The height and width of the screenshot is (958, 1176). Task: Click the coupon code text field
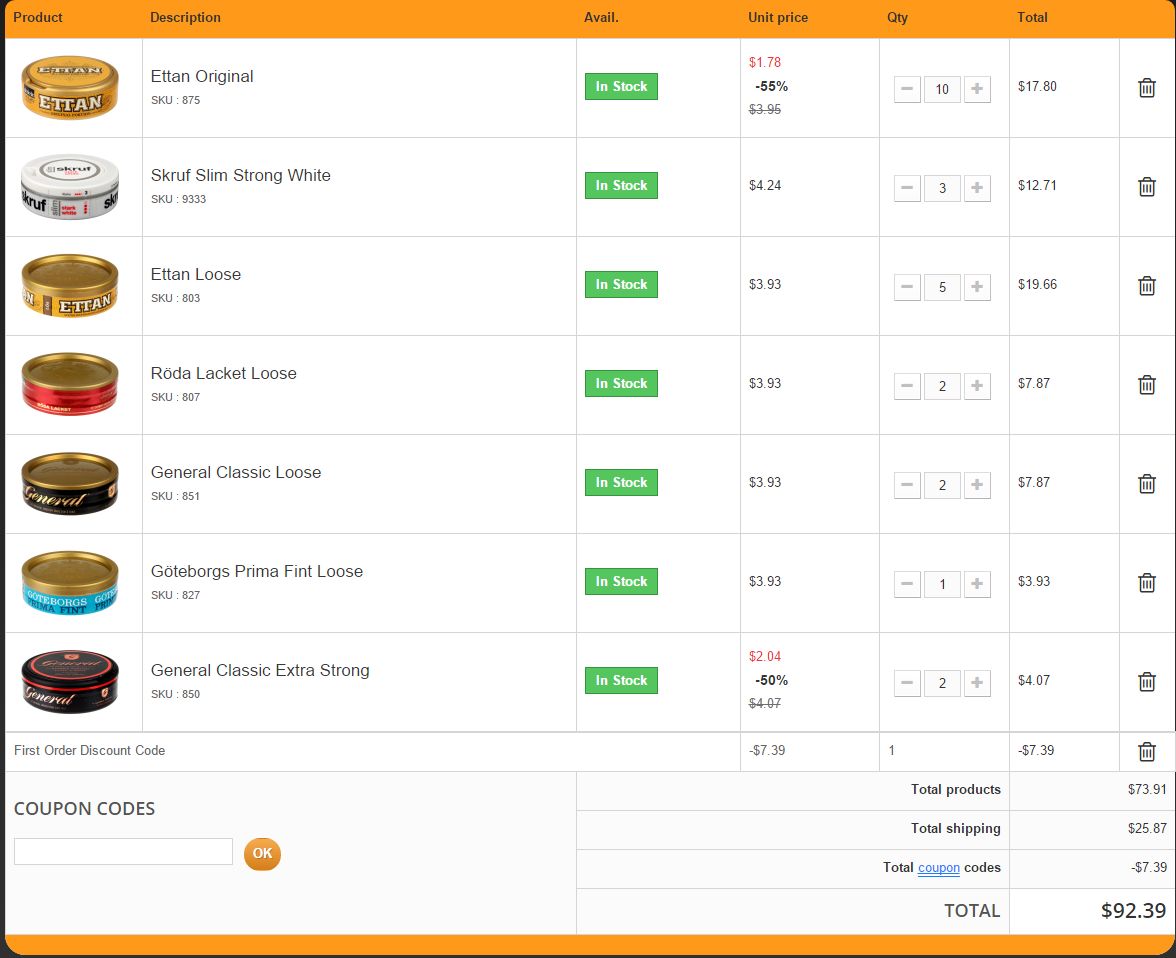pyautogui.click(x=123, y=852)
